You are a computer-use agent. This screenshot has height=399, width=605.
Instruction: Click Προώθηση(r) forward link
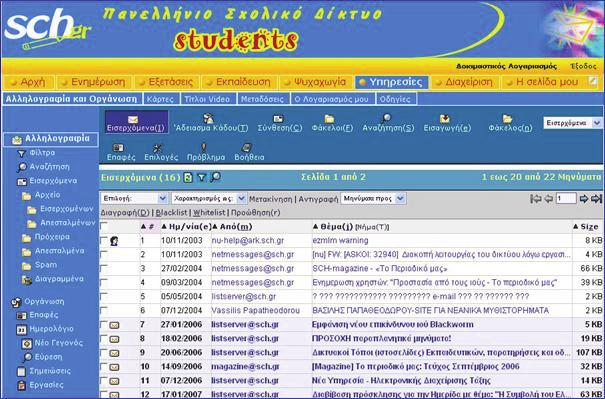255,213
